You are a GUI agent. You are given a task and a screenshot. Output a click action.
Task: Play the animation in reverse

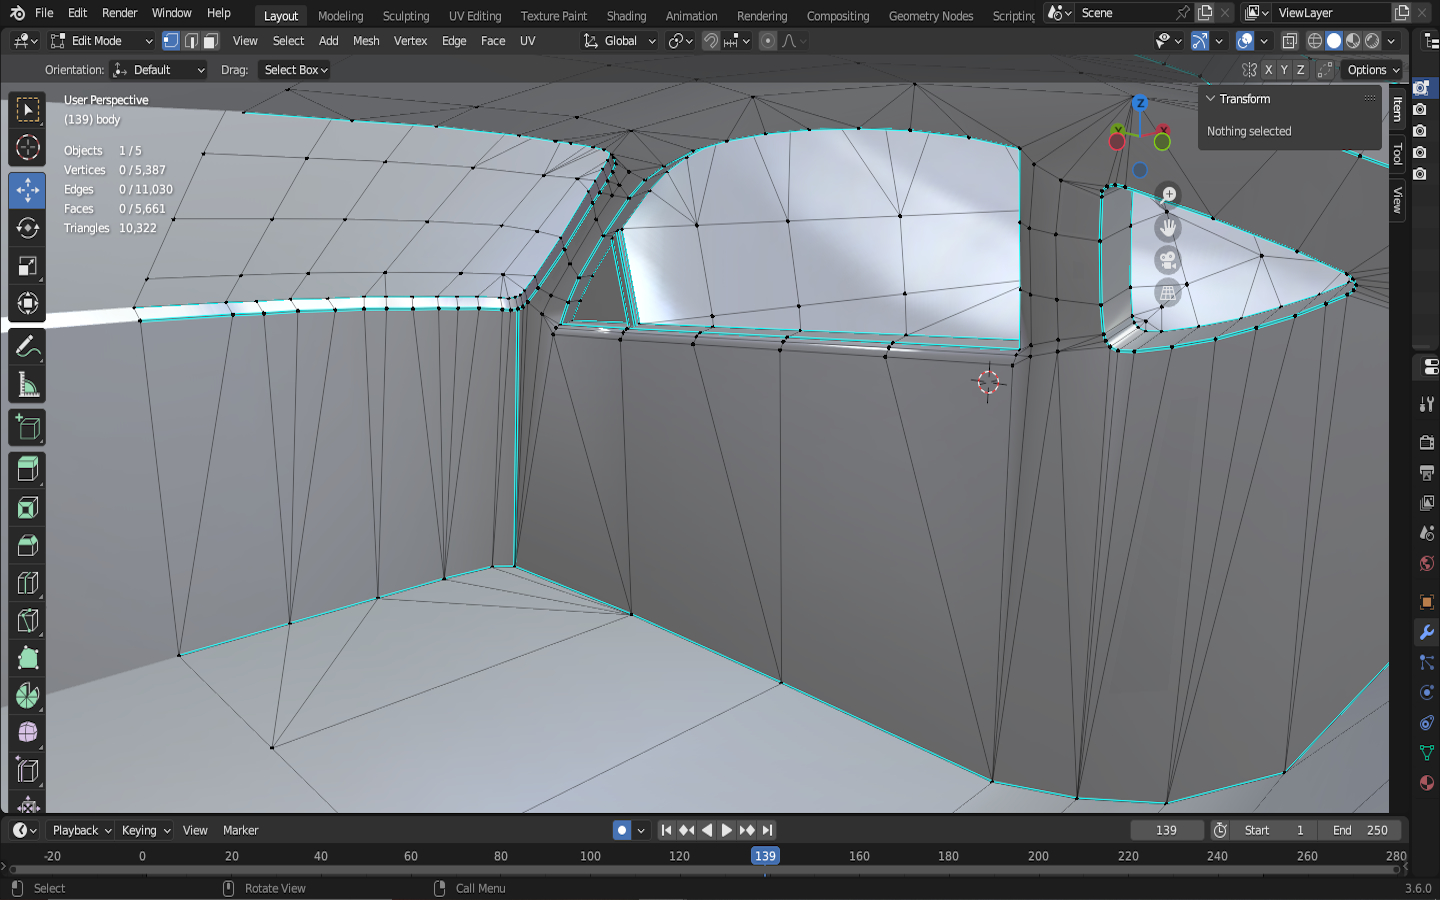[x=707, y=830]
